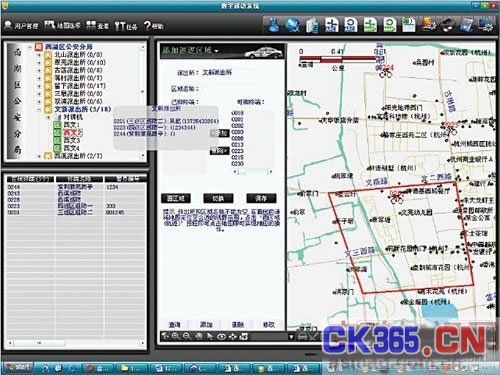Switch to the 查询 tab

[174, 324]
